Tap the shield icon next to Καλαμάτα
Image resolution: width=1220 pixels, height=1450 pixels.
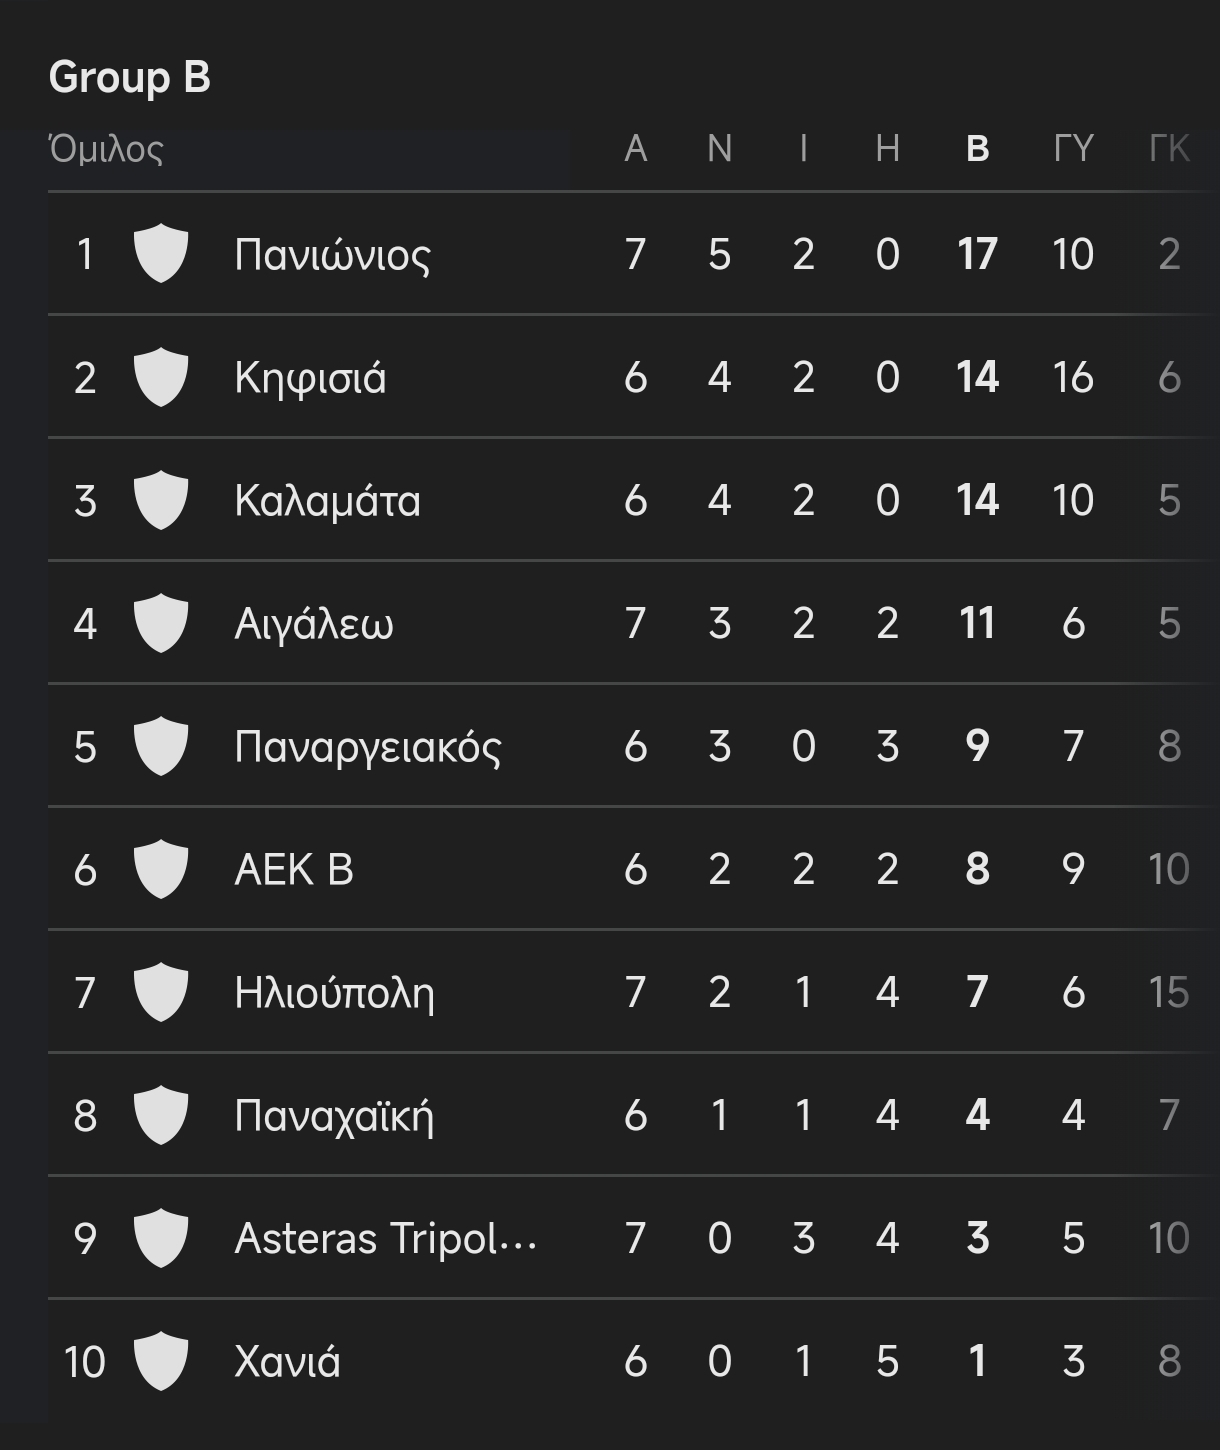click(160, 500)
